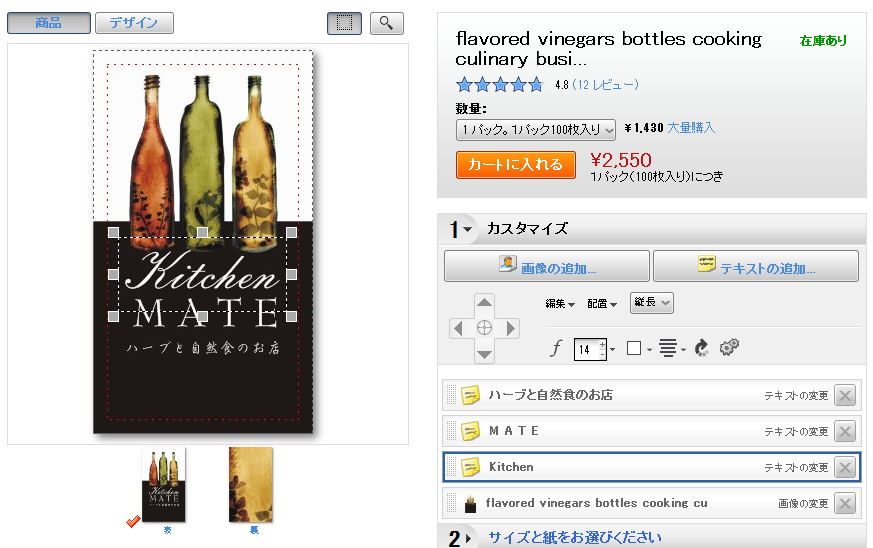Image resolution: width=873 pixels, height=548 pixels.
Task: Click the magnifier zoom icon
Action: coord(386,23)
